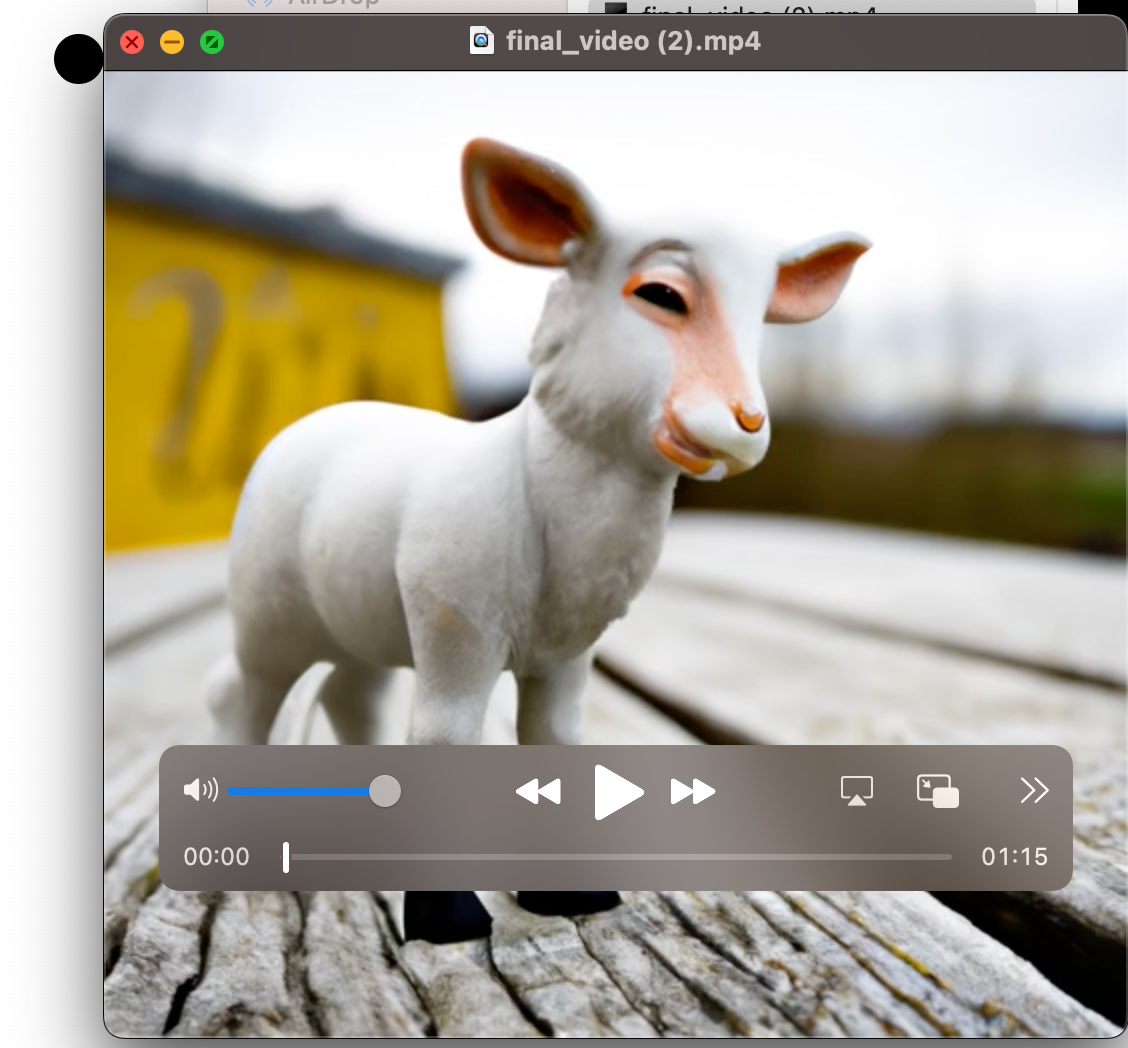
Task: Pause playback by clicking the video frame
Action: tap(615, 400)
